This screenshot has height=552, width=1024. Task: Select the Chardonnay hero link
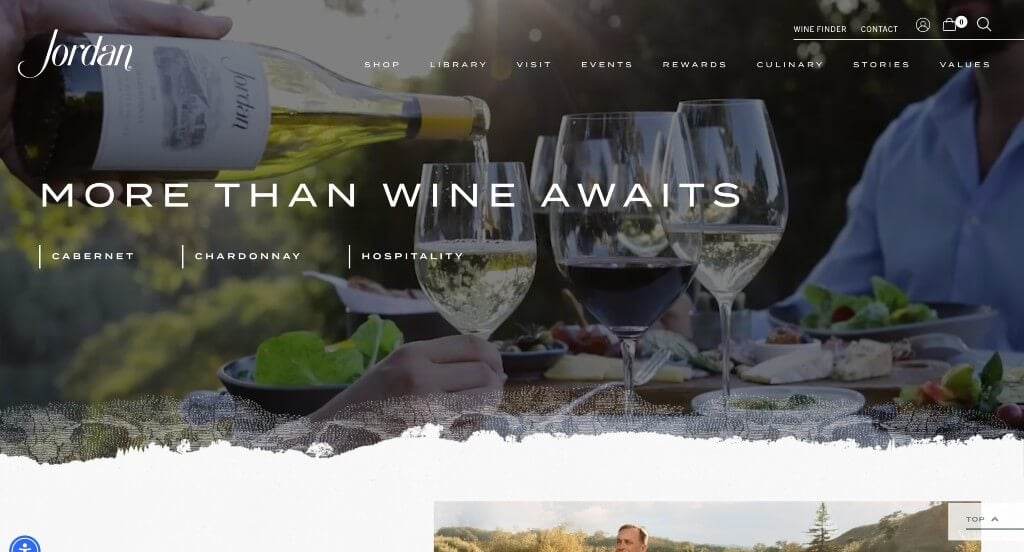(x=248, y=256)
